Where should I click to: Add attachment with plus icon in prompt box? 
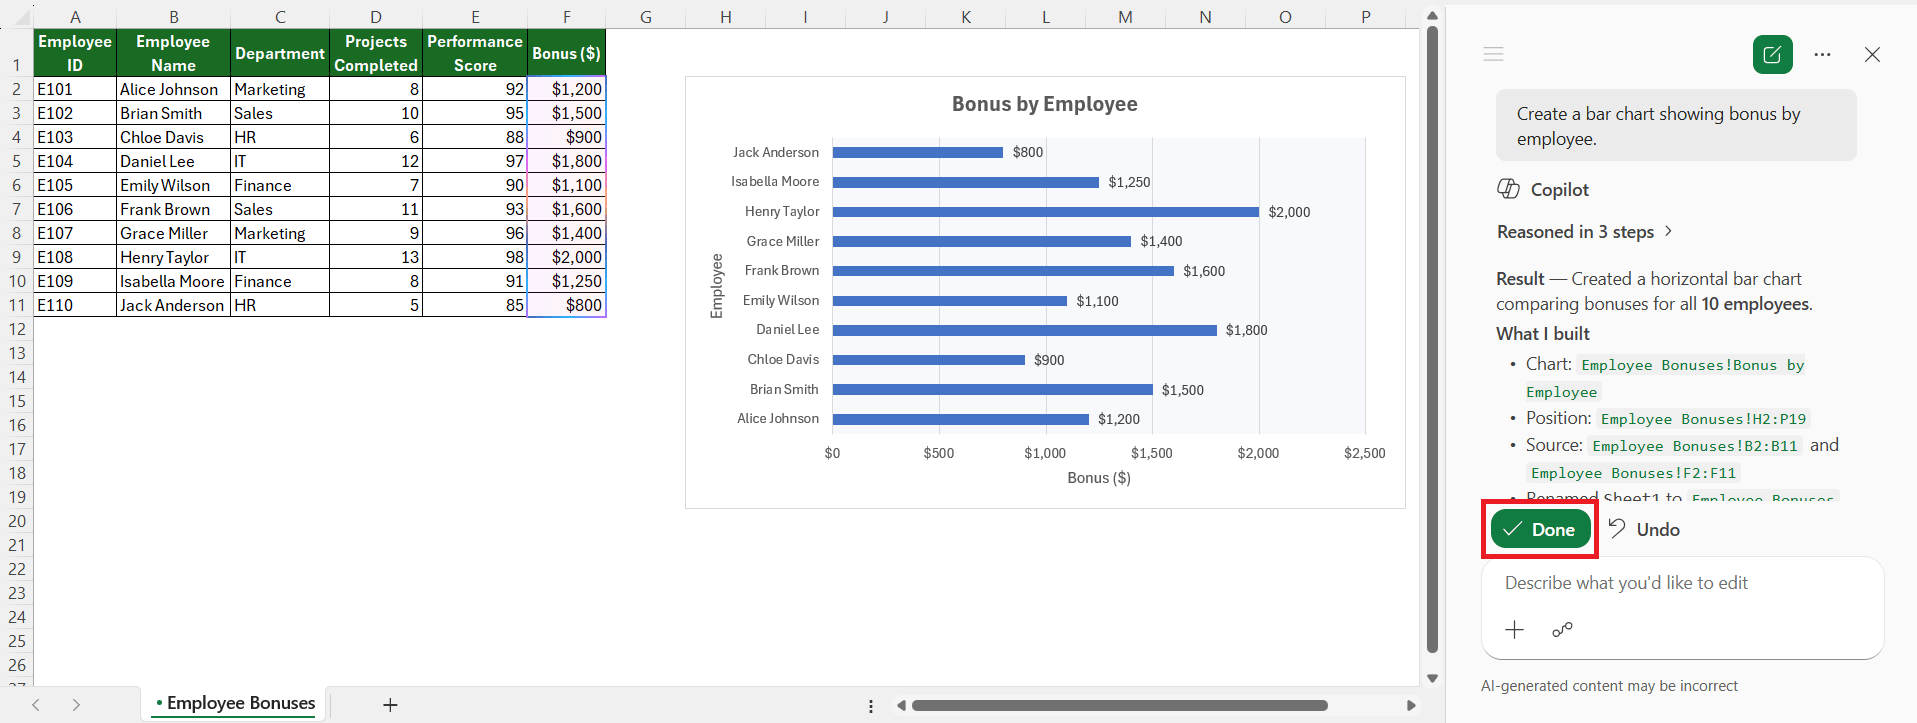click(1514, 629)
